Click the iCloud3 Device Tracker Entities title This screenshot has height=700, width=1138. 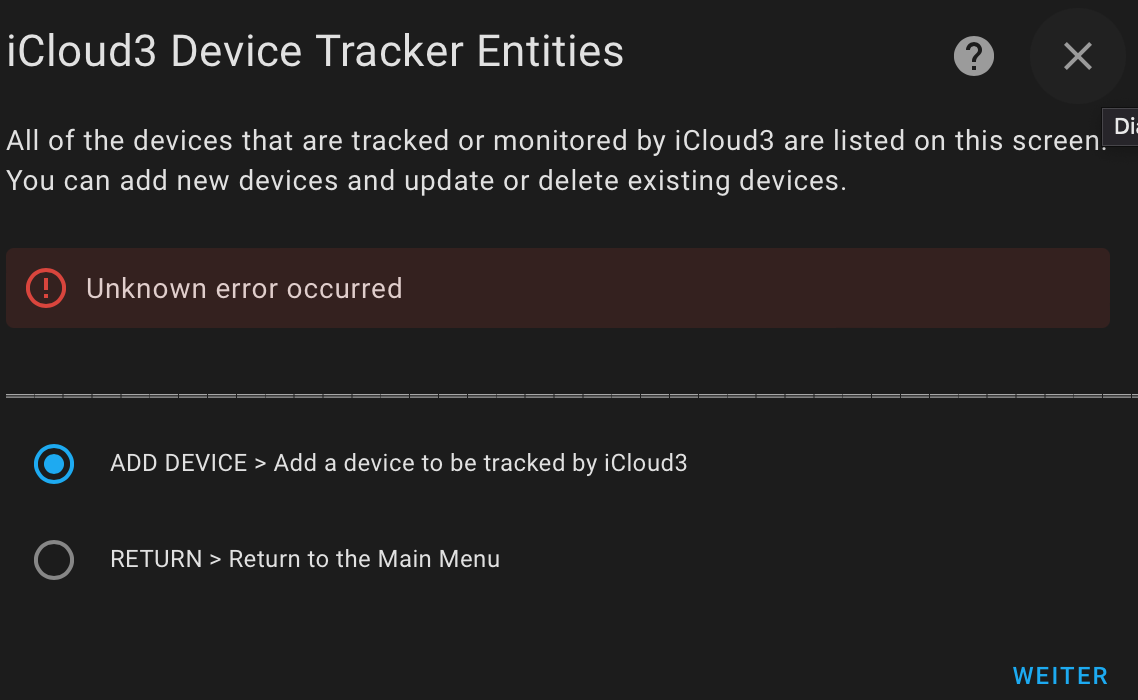point(313,50)
